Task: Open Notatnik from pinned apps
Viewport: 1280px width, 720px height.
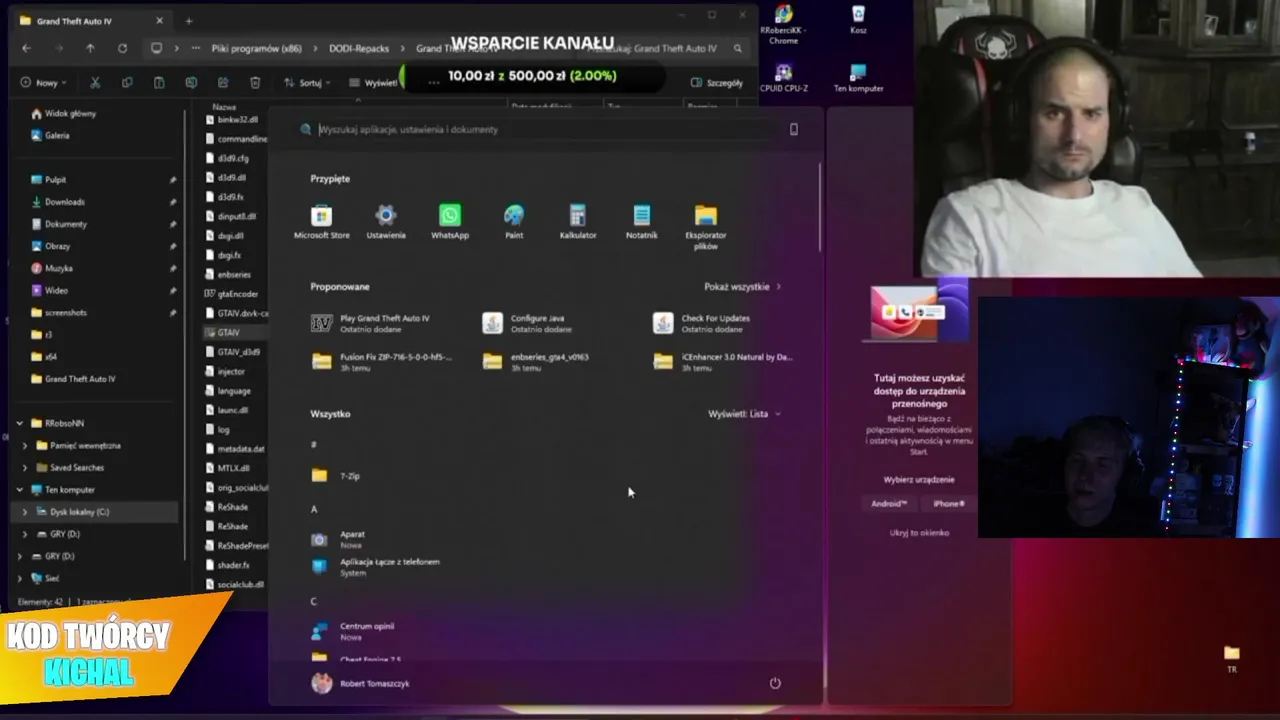Action: click(x=642, y=223)
